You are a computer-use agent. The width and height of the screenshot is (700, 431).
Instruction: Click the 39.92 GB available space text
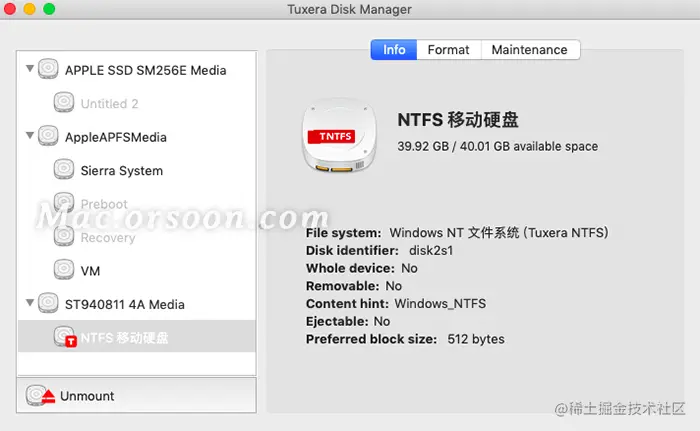[x=497, y=146]
